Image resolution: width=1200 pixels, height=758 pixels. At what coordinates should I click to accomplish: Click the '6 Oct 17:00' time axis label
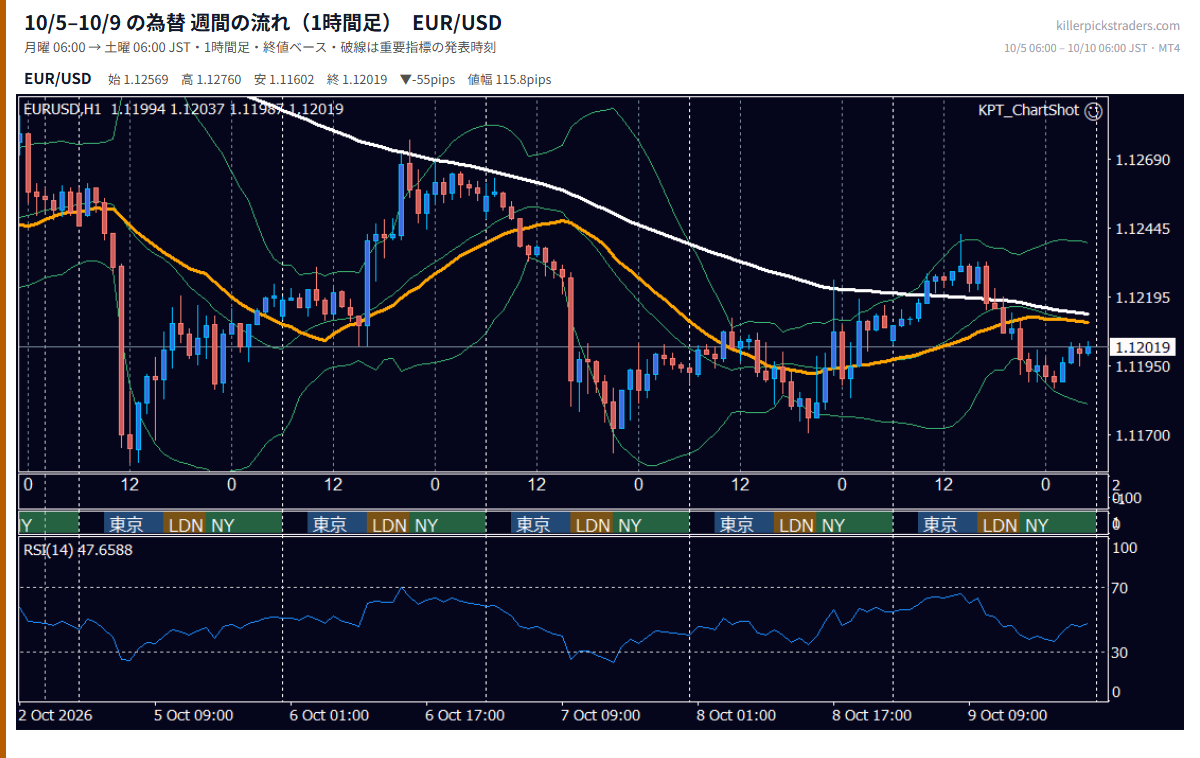[x=465, y=715]
